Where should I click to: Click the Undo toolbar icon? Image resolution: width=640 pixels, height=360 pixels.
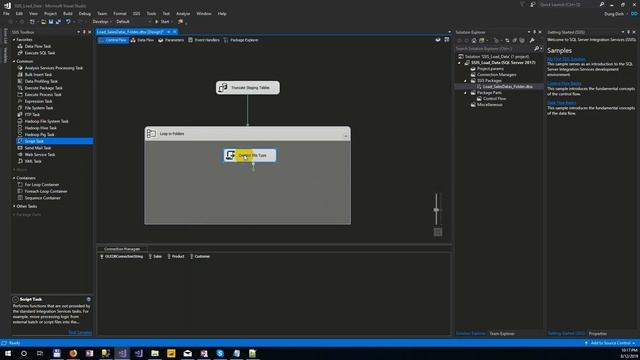[x=68, y=22]
